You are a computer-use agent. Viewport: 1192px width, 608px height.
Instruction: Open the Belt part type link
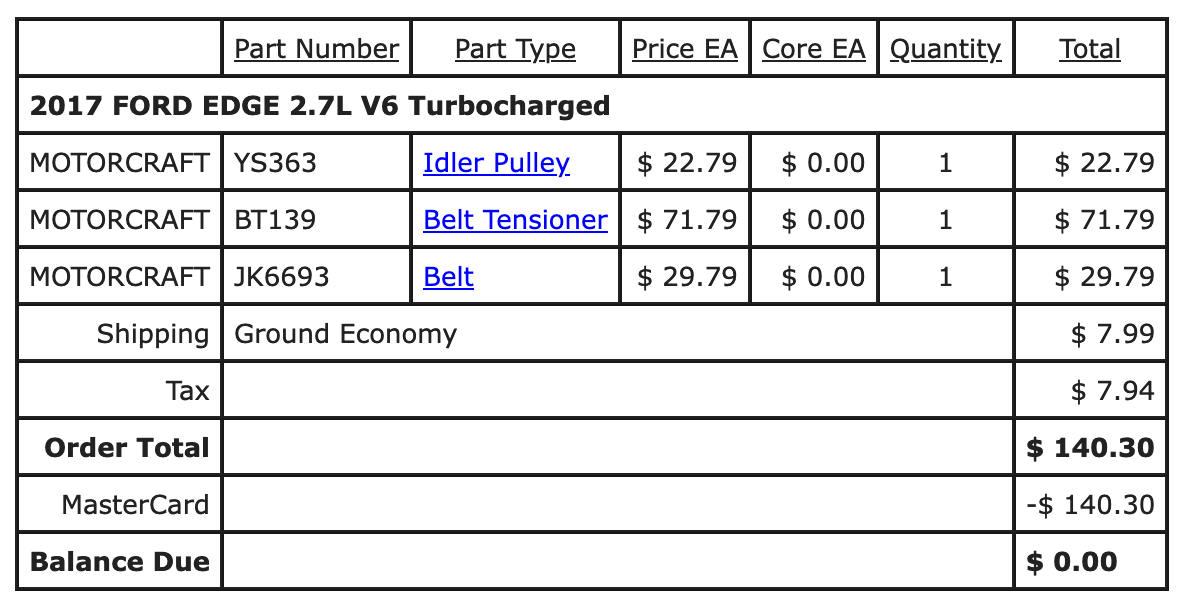tap(449, 277)
